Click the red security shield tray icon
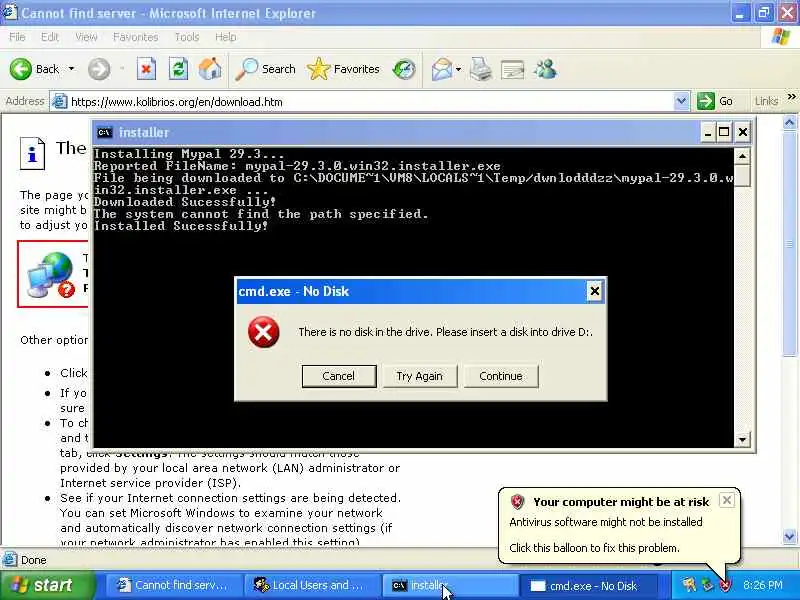 click(x=725, y=585)
